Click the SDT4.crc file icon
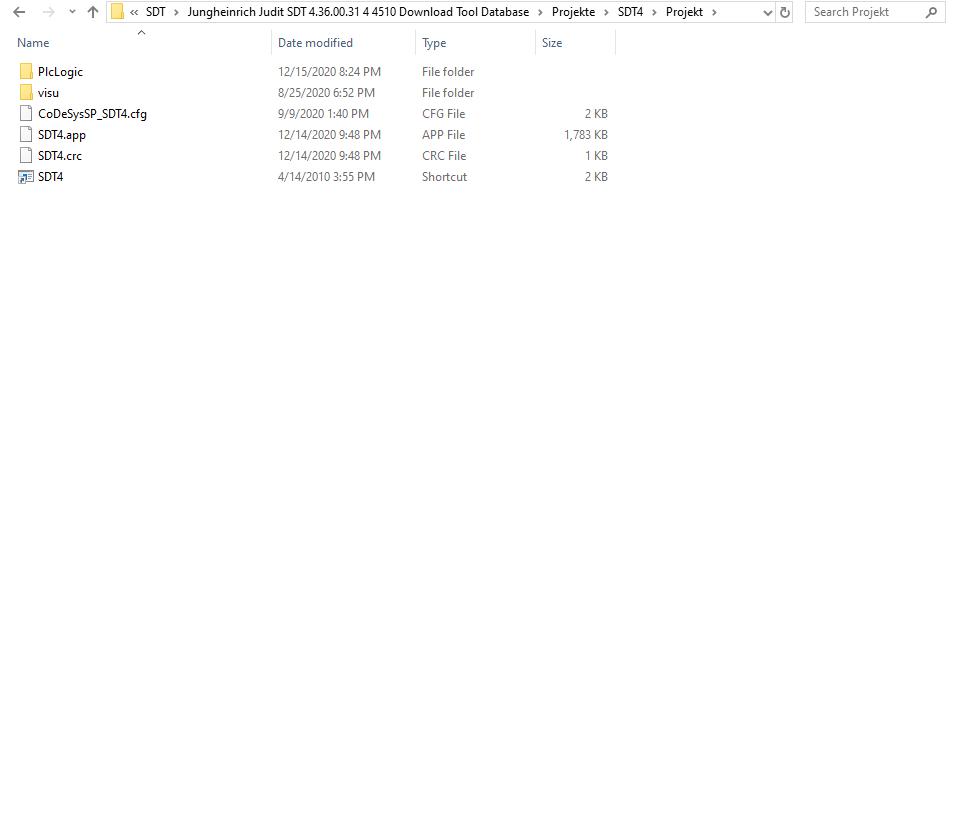The width and height of the screenshot is (959, 820). click(x=25, y=155)
